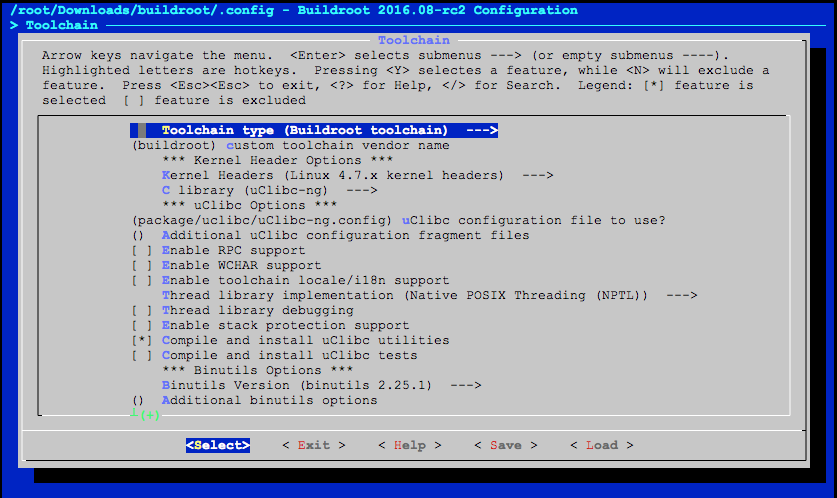Edit uClibc configuration file path
Viewport: 837px width, 498px height.
399,220
